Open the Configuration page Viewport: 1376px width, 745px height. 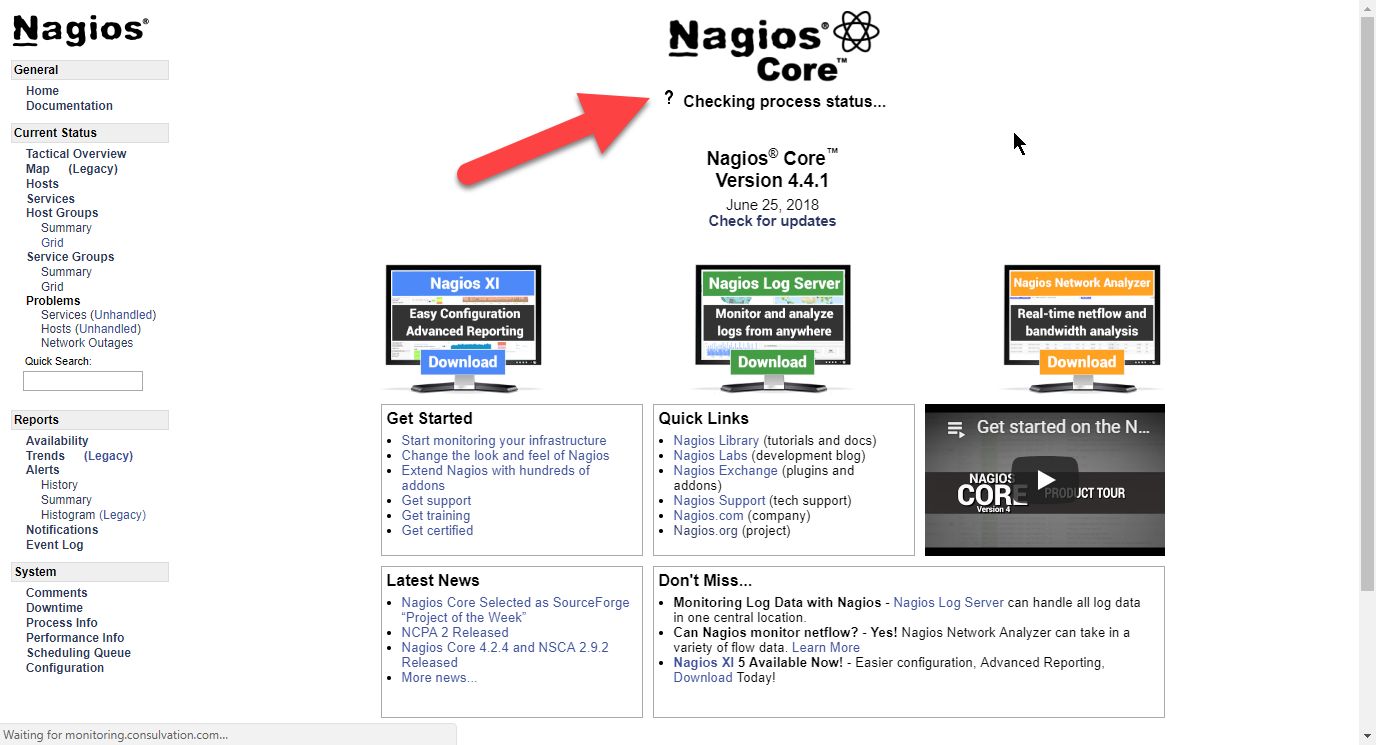pos(65,668)
